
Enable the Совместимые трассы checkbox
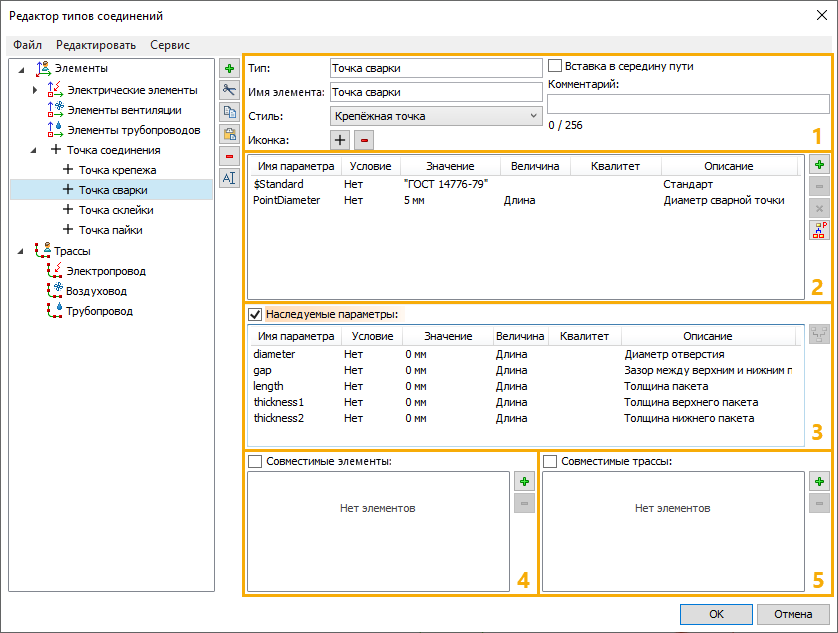point(552,460)
